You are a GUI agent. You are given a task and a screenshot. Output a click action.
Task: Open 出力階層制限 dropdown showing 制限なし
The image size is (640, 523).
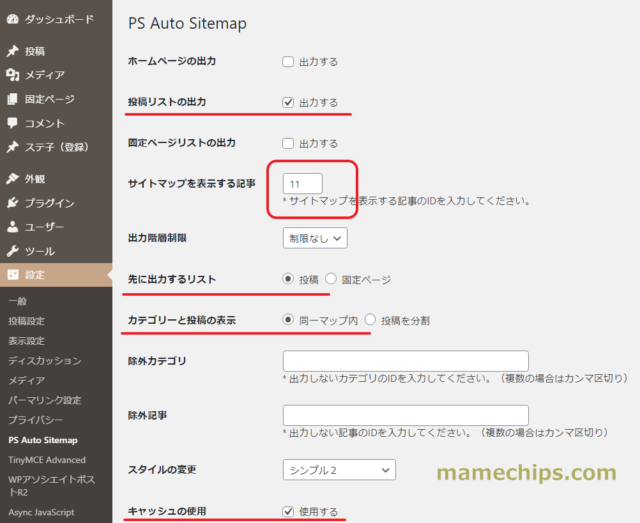[x=315, y=238]
